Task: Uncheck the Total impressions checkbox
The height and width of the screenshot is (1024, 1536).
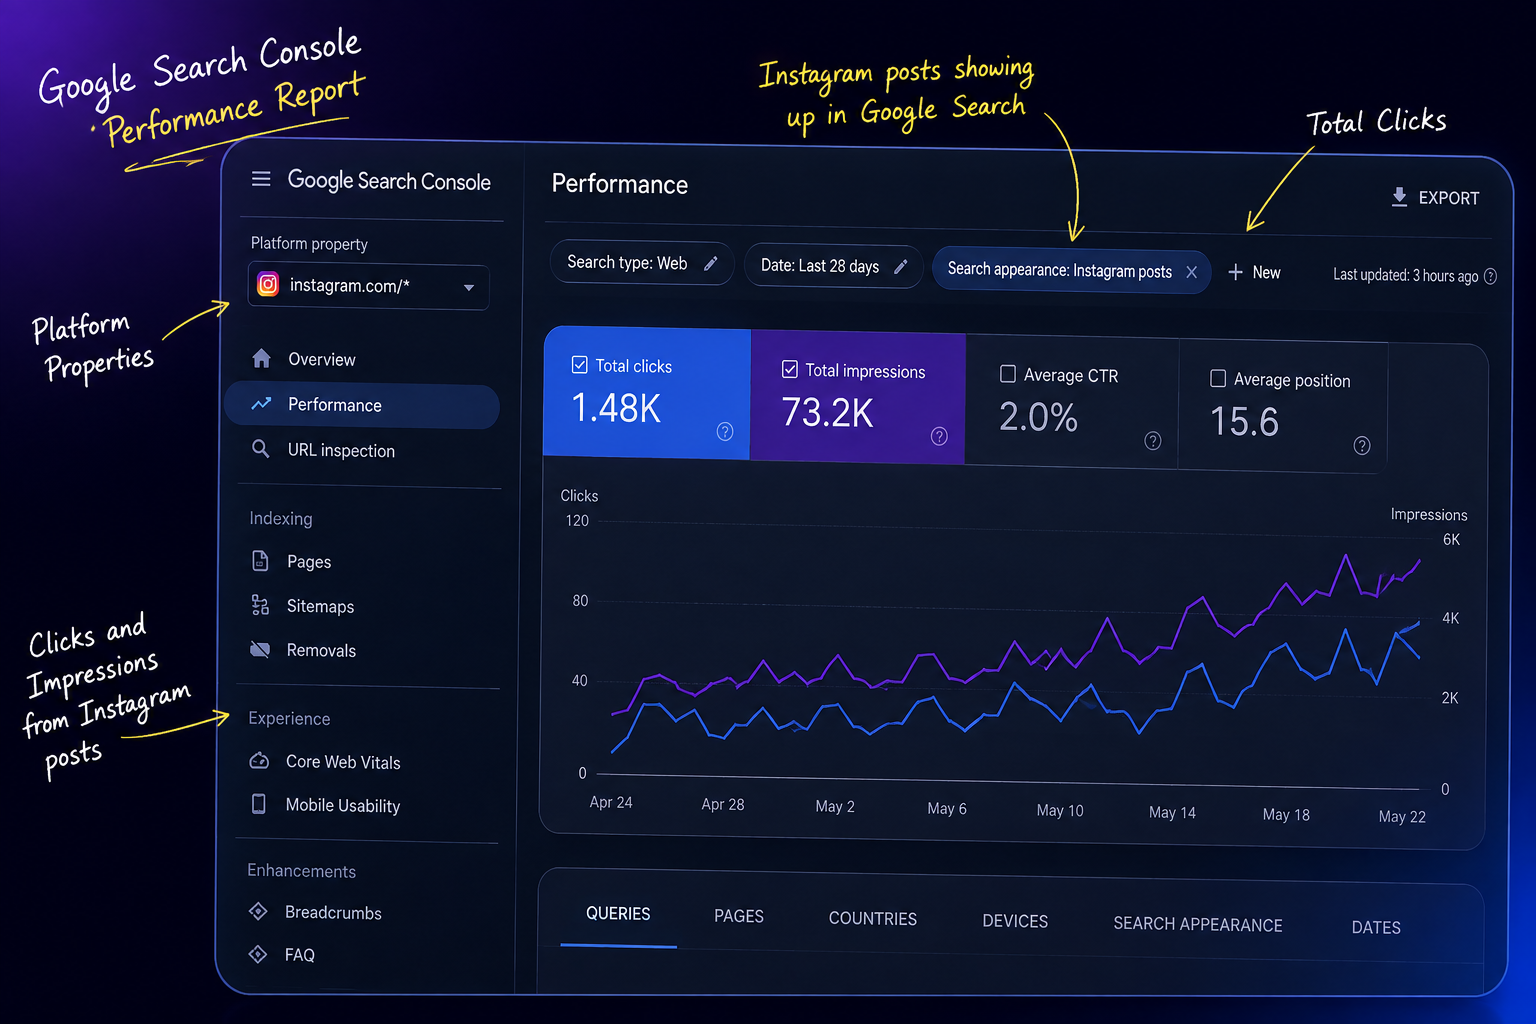Action: coord(790,369)
